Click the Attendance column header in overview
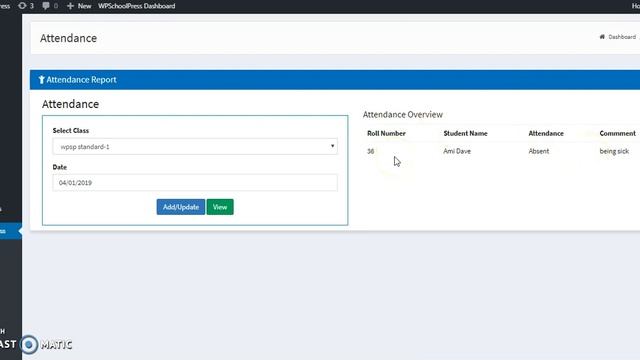Screen dimensions: 640x360 [x=546, y=133]
